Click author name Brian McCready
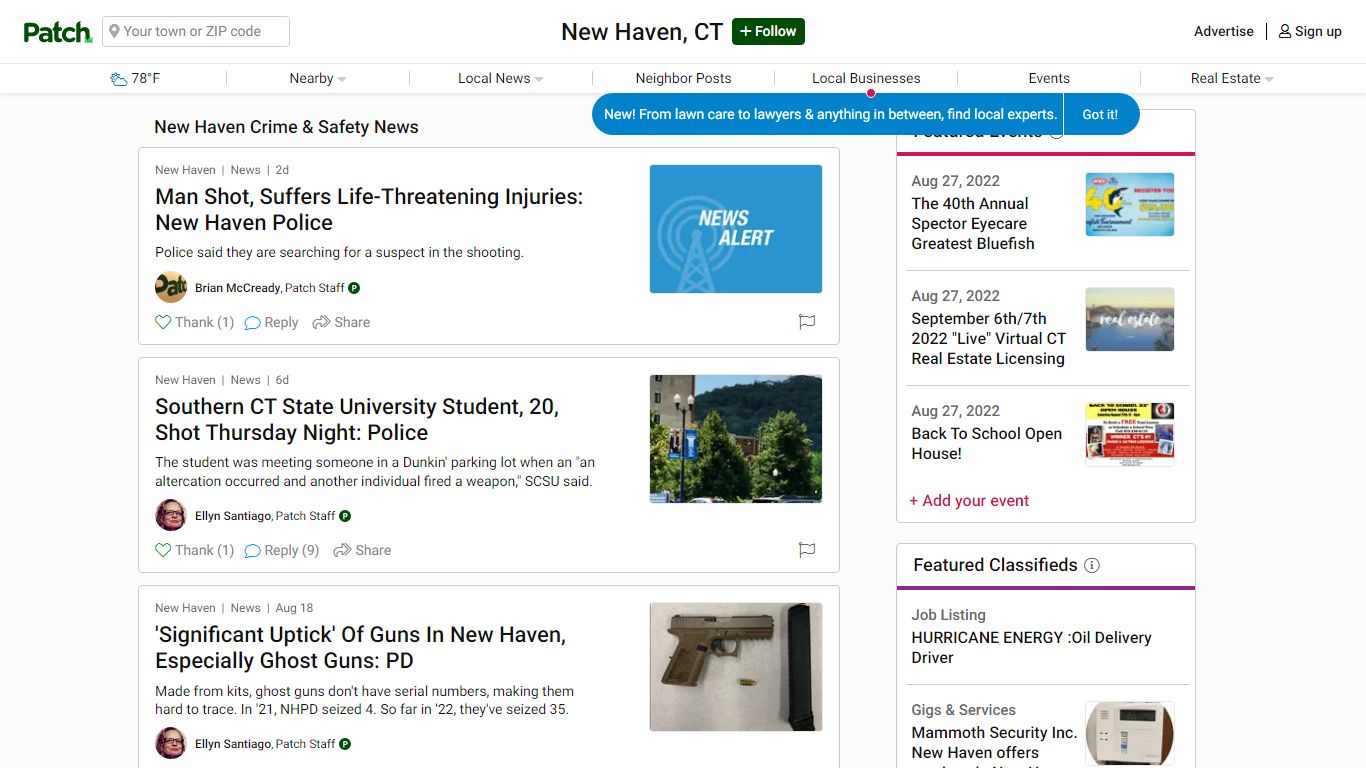 (x=237, y=288)
